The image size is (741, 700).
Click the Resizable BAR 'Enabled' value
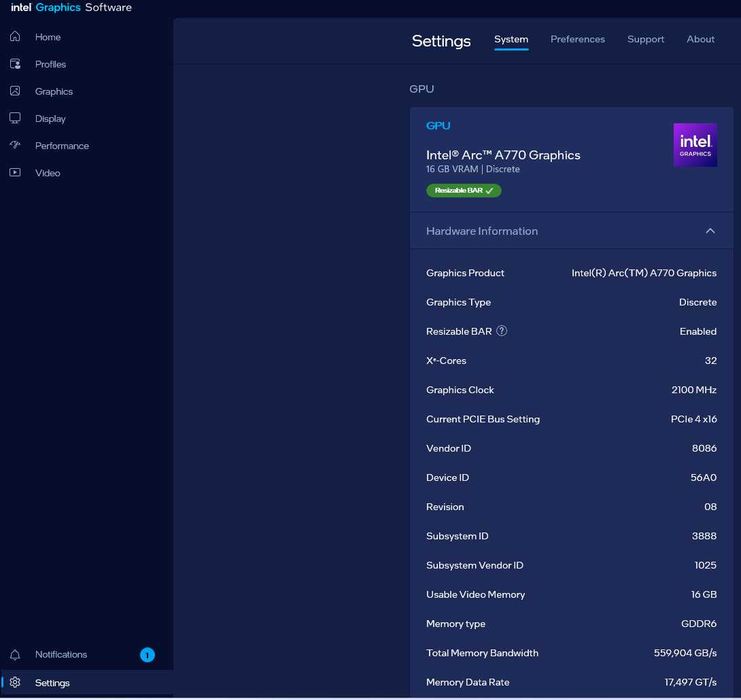(698, 331)
